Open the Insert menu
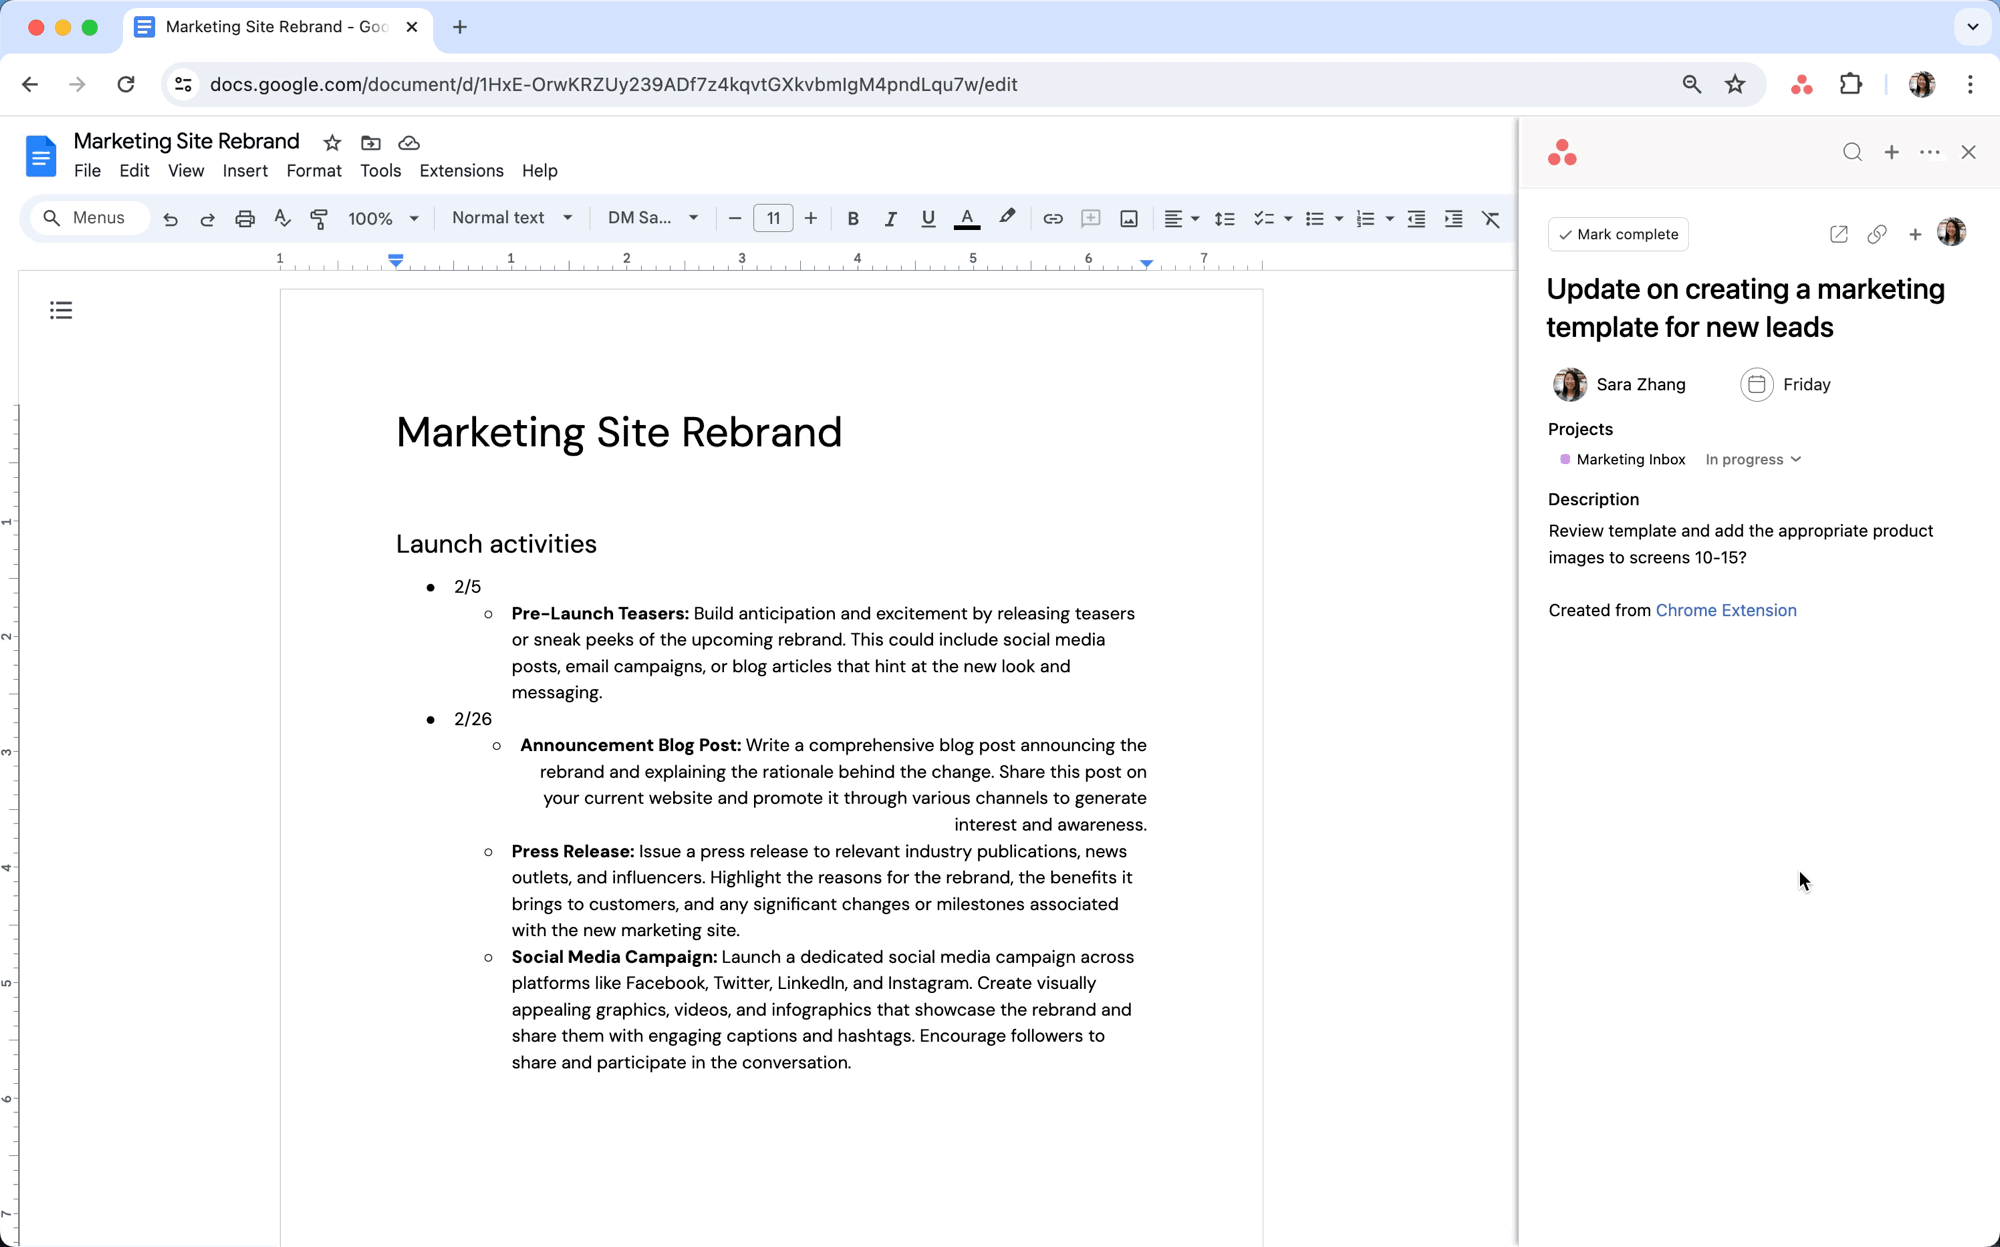This screenshot has width=2000, height=1247. (x=245, y=171)
